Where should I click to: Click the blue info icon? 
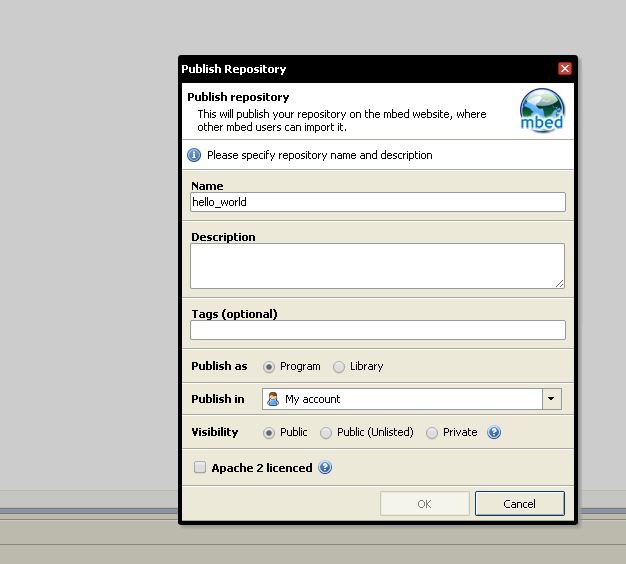[195, 155]
